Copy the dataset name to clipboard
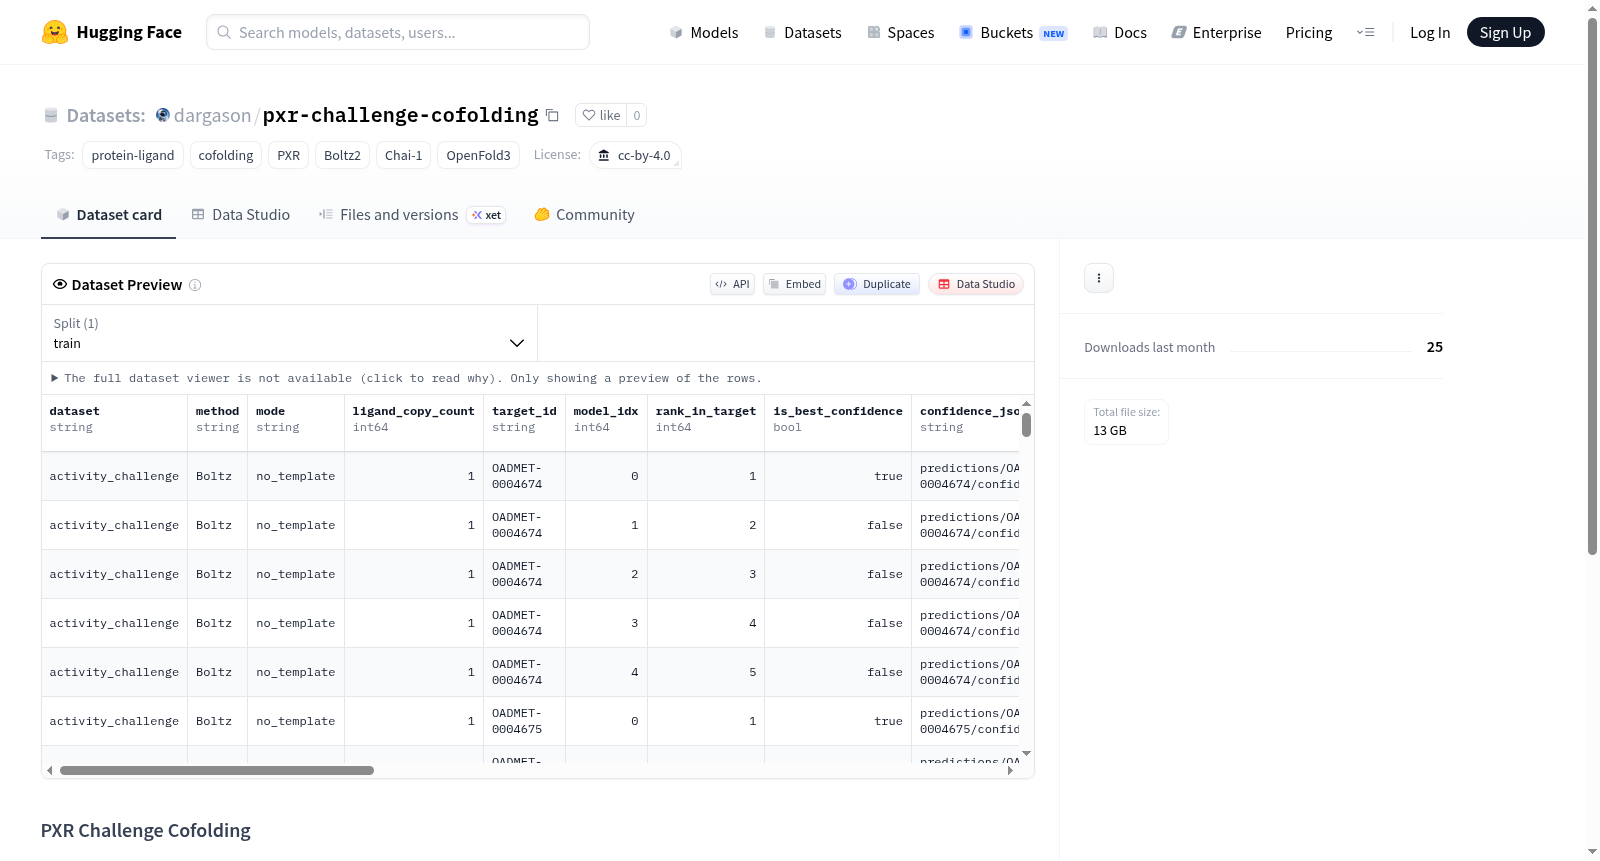 552,115
